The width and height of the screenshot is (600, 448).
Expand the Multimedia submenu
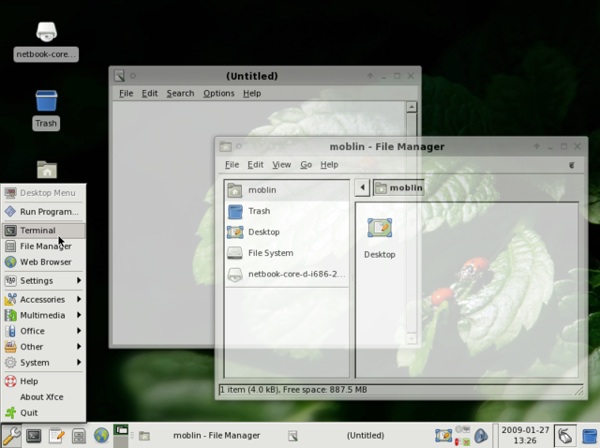tap(44, 315)
